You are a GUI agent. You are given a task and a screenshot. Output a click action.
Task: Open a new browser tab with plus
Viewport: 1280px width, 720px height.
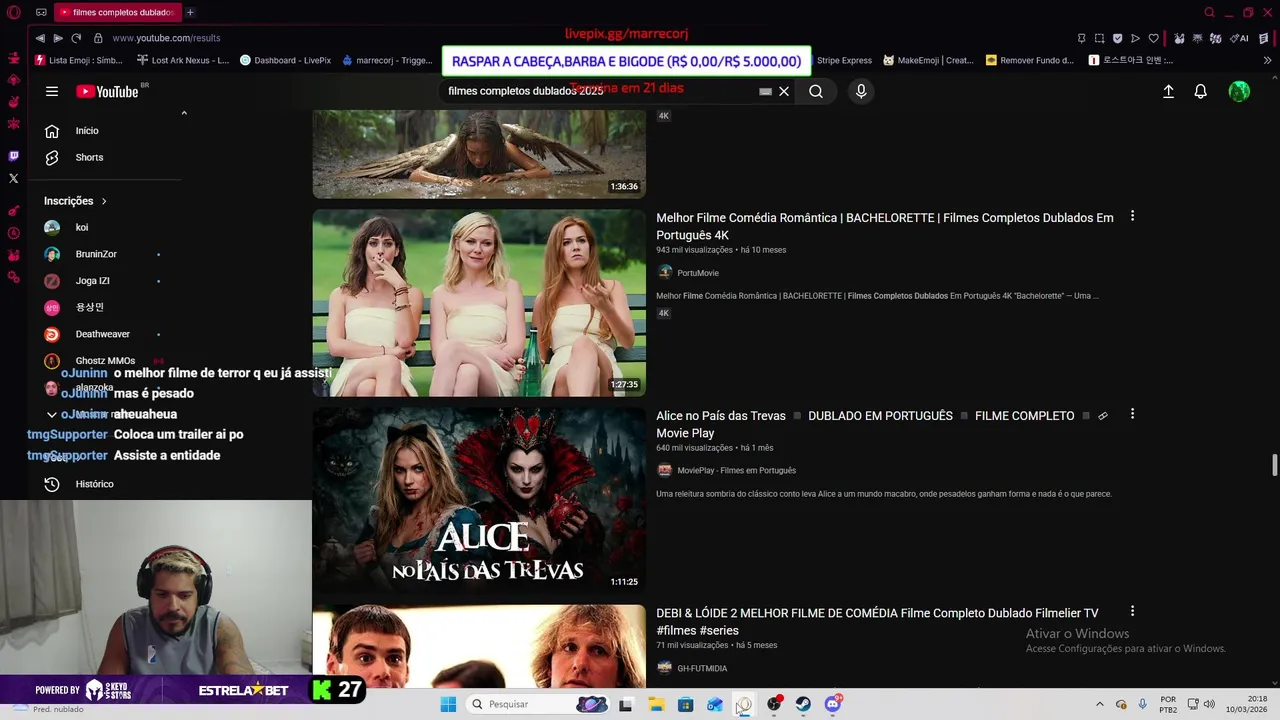point(190,12)
